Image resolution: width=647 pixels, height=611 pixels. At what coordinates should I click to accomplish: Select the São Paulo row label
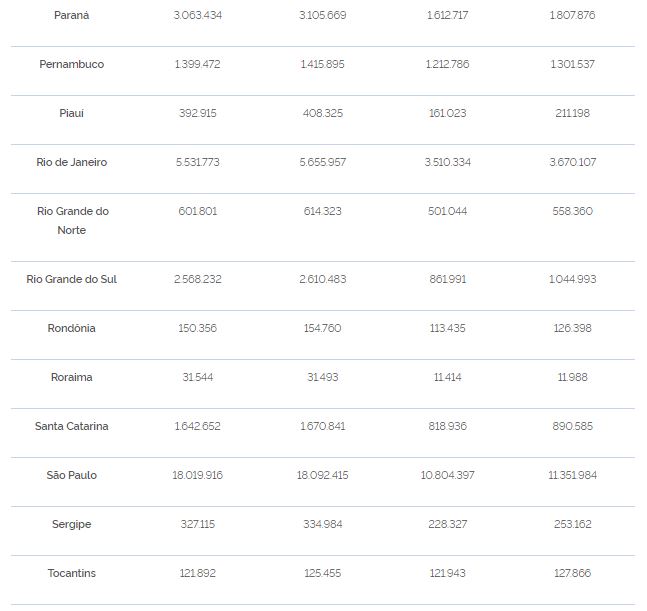tap(71, 475)
